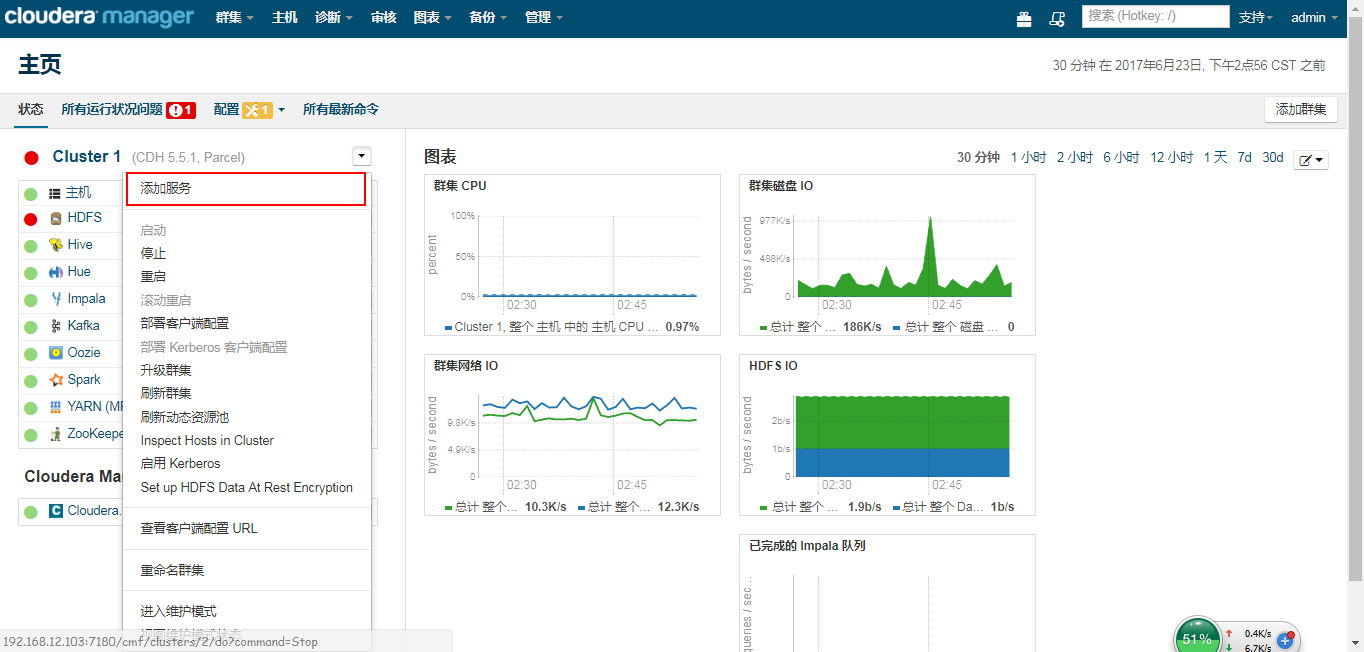Click the HDFS service icon
Image resolution: width=1364 pixels, height=652 pixels.
56,218
